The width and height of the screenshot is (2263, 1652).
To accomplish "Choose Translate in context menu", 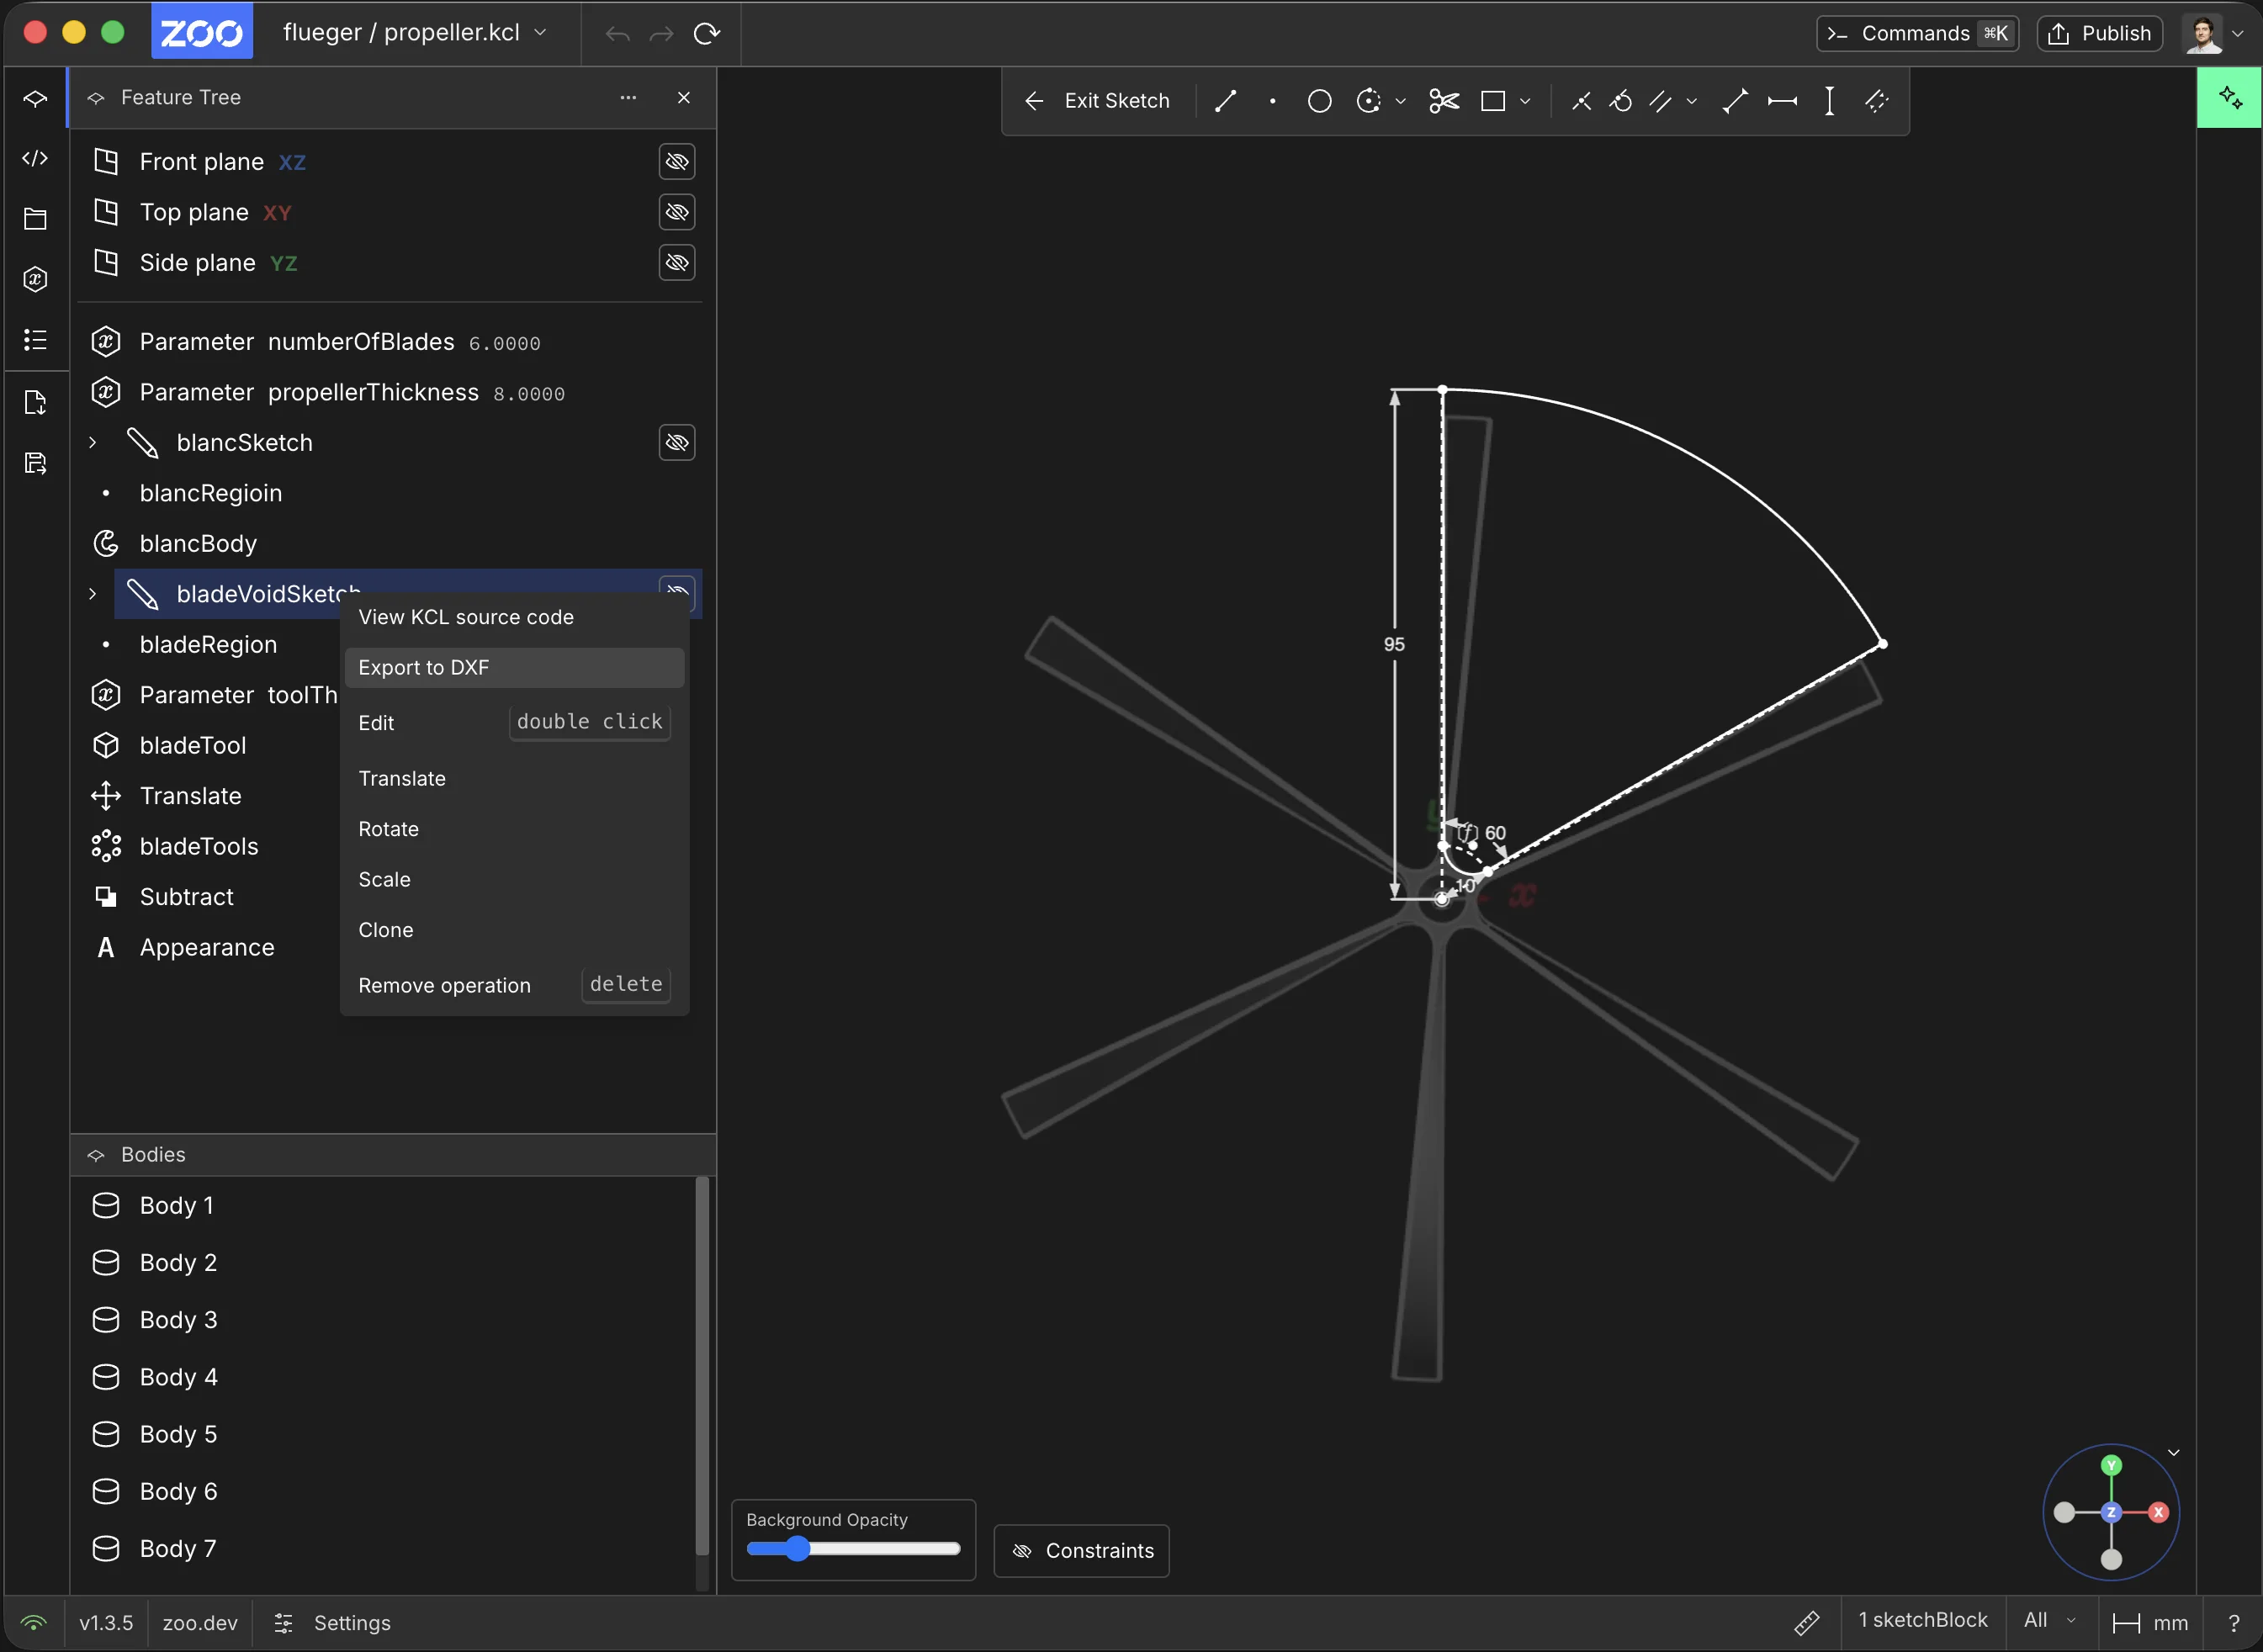I will (514, 779).
